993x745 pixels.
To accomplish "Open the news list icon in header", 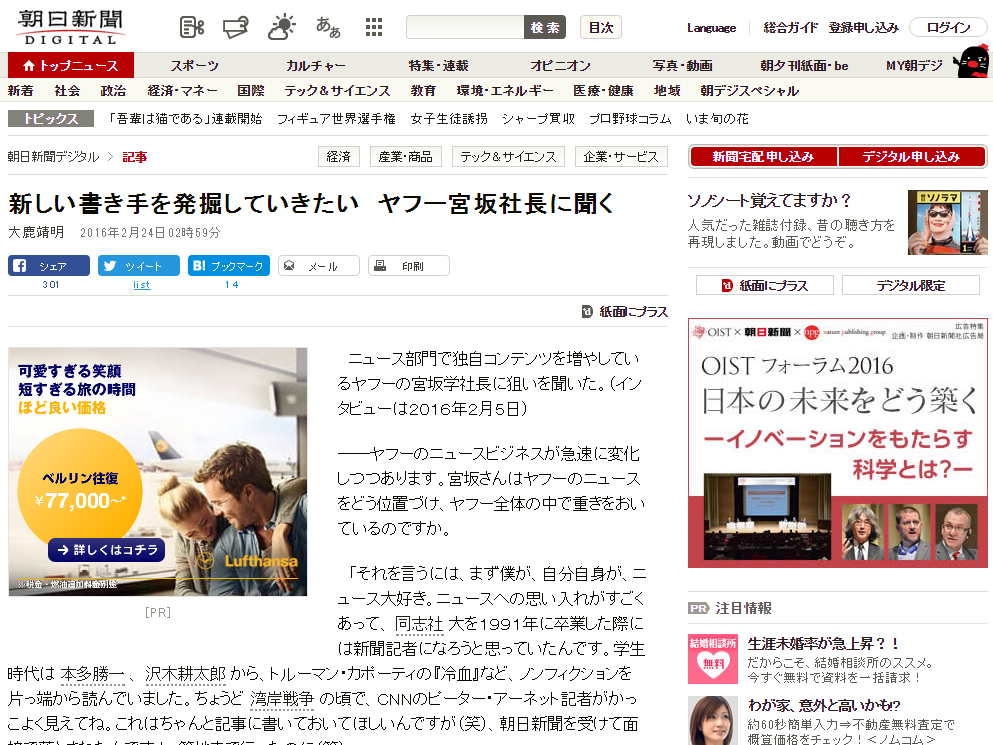I will pyautogui.click(x=192, y=28).
